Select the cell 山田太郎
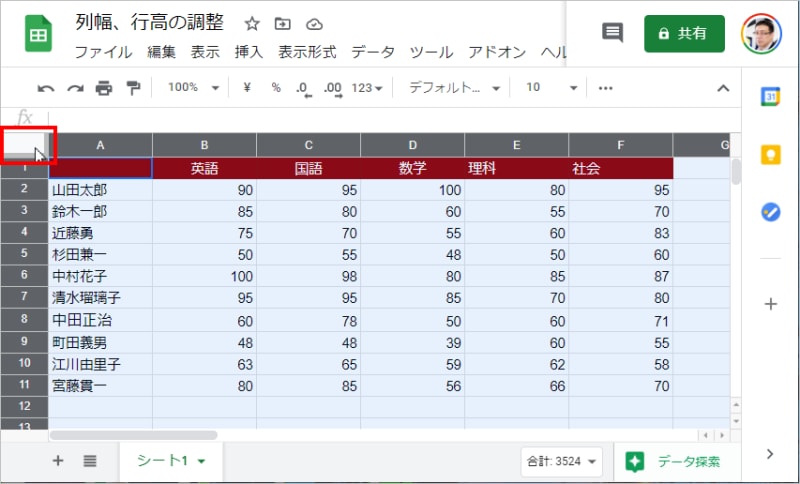The height and width of the screenshot is (484, 800). [x=101, y=190]
